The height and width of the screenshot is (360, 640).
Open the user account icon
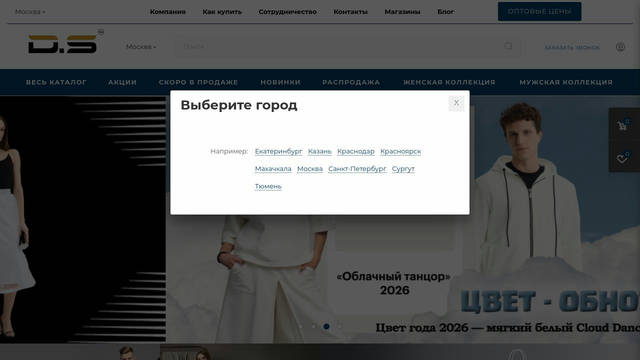620,47
